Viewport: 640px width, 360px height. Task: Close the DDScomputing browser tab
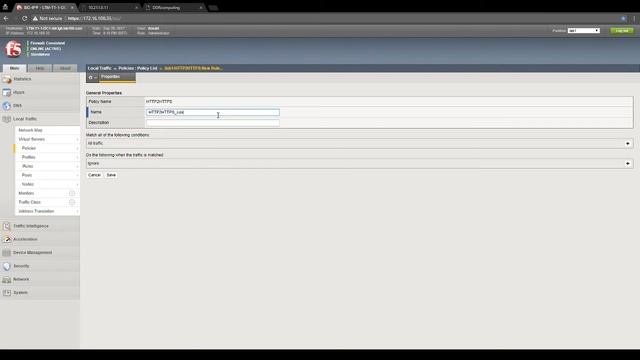(x=201, y=7)
